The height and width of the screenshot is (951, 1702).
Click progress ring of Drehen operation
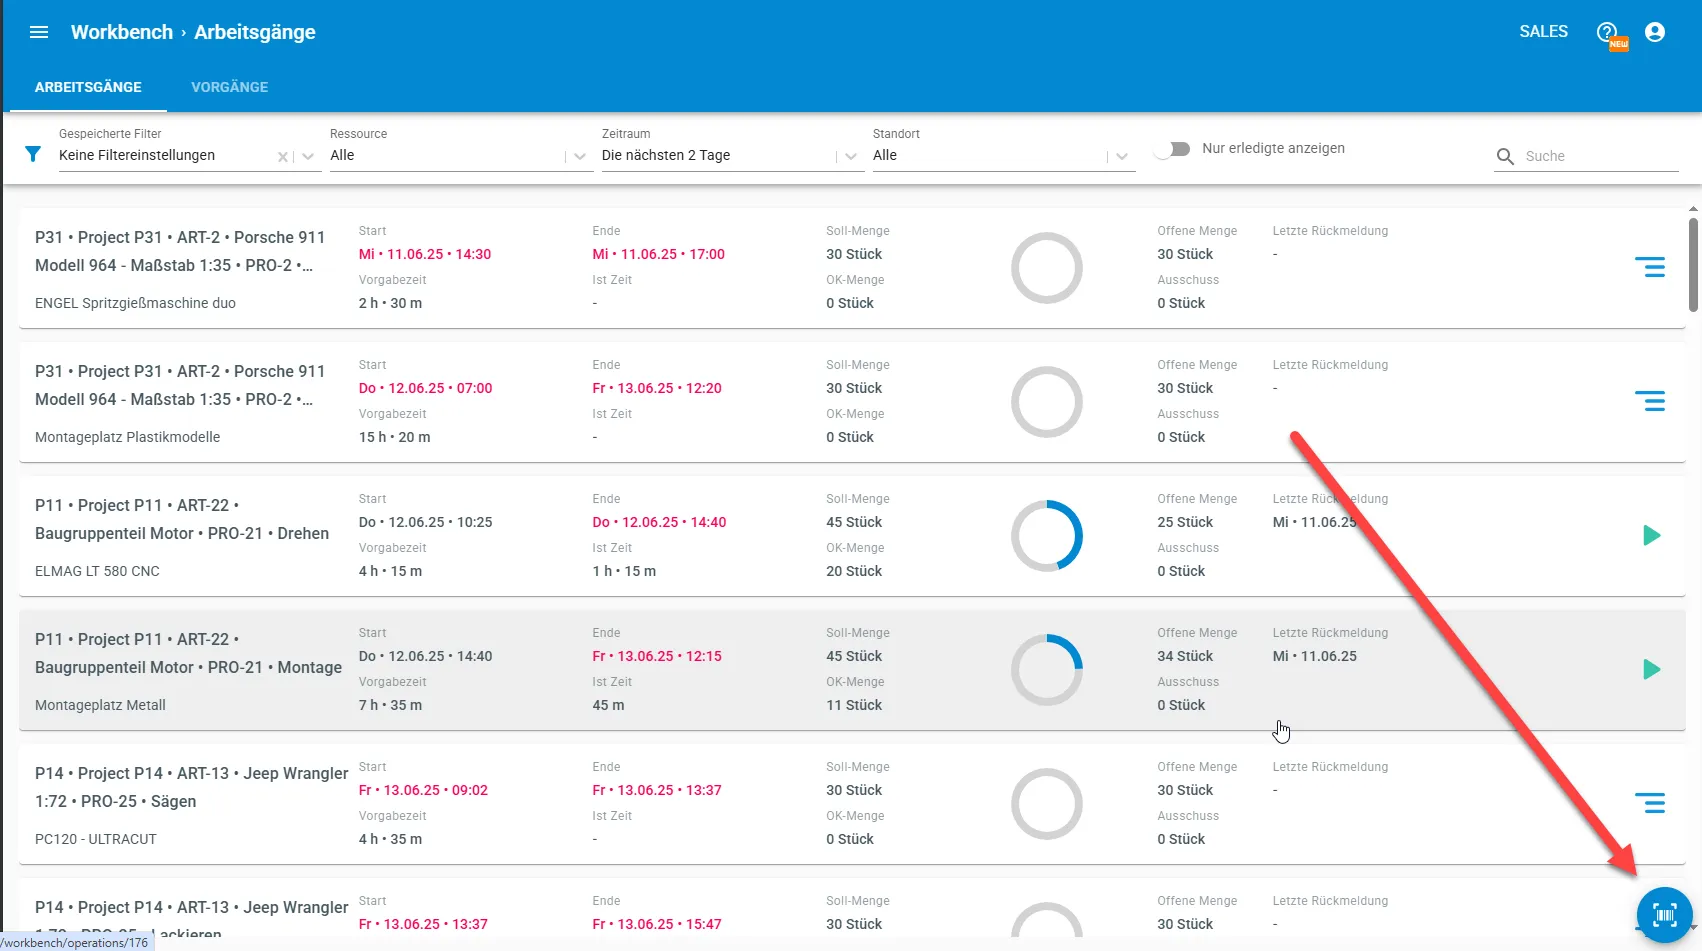1047,536
